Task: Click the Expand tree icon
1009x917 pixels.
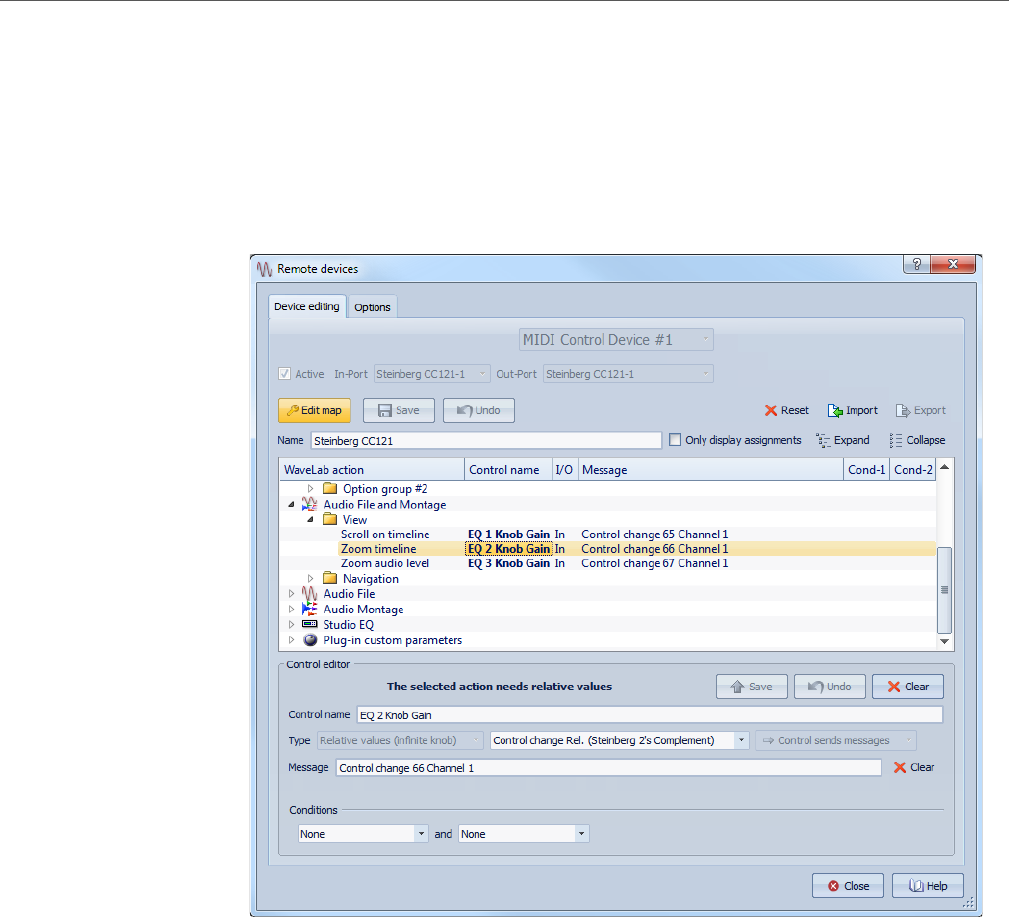Action: click(x=823, y=440)
